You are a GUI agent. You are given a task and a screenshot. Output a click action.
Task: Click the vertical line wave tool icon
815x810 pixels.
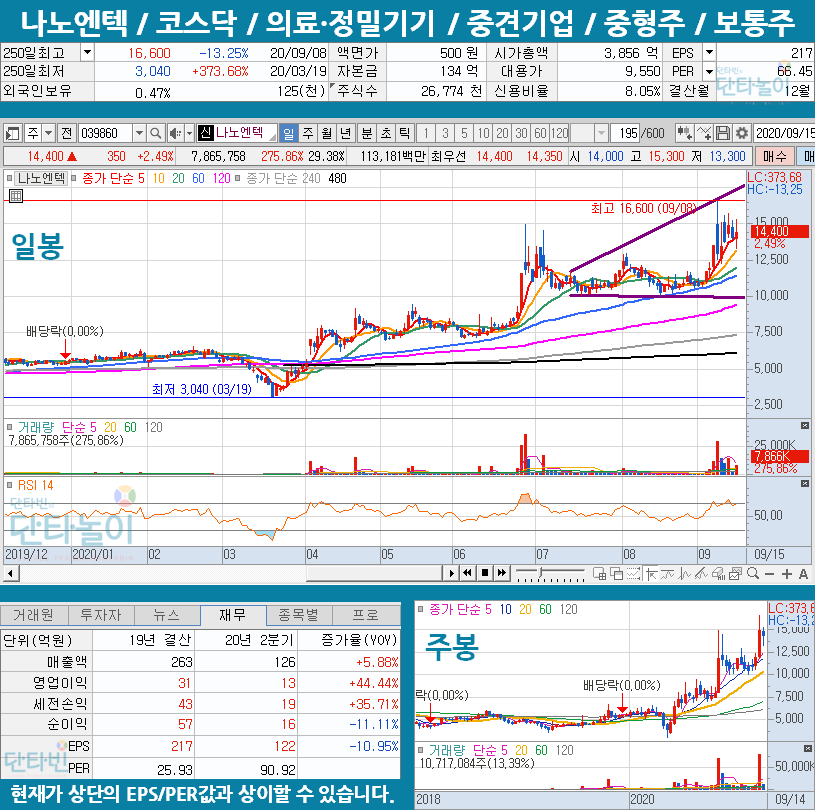(x=685, y=573)
